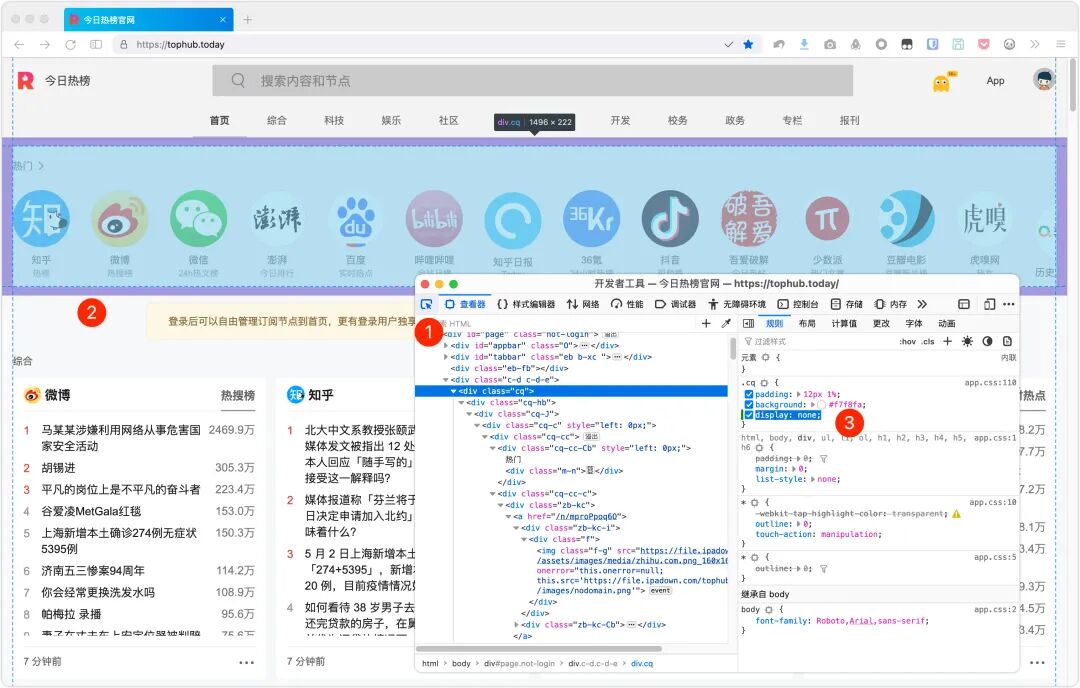Click the 知乎 hot node icon
The image size is (1080, 688).
coord(41,219)
